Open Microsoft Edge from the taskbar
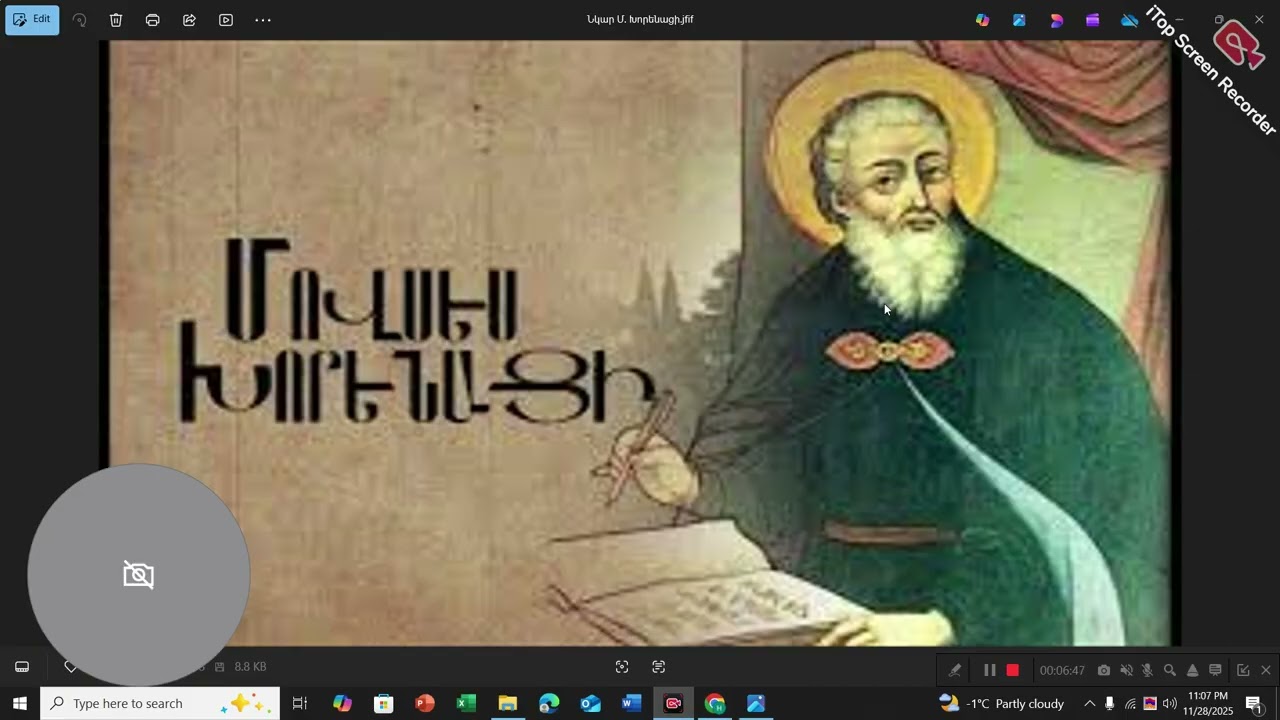Image resolution: width=1280 pixels, height=720 pixels. [x=549, y=703]
